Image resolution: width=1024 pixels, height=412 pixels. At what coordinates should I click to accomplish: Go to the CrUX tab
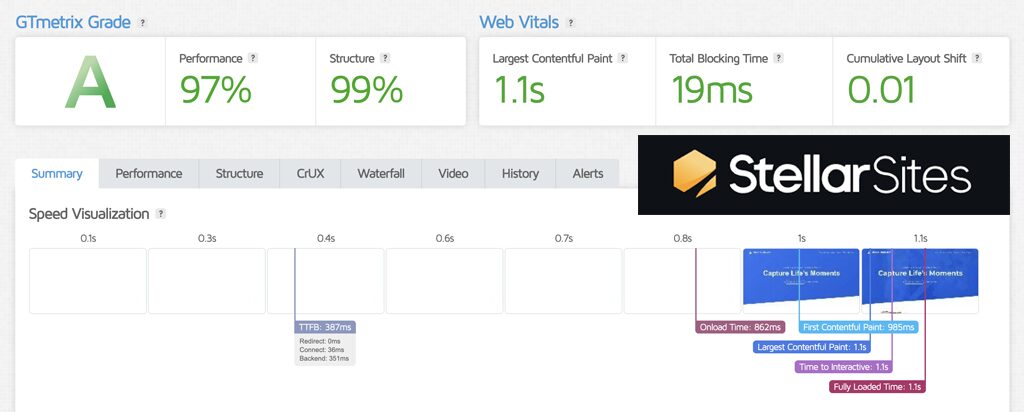[x=310, y=174]
